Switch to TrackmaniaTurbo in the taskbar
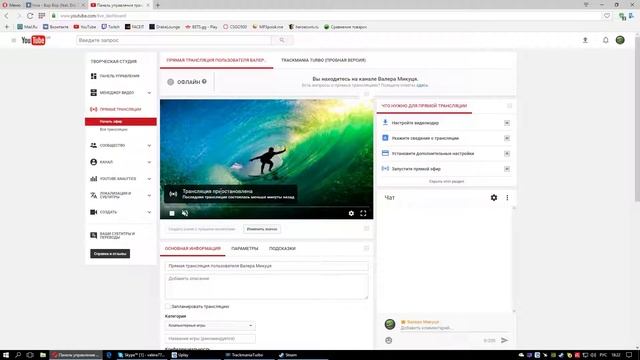 pos(244,355)
